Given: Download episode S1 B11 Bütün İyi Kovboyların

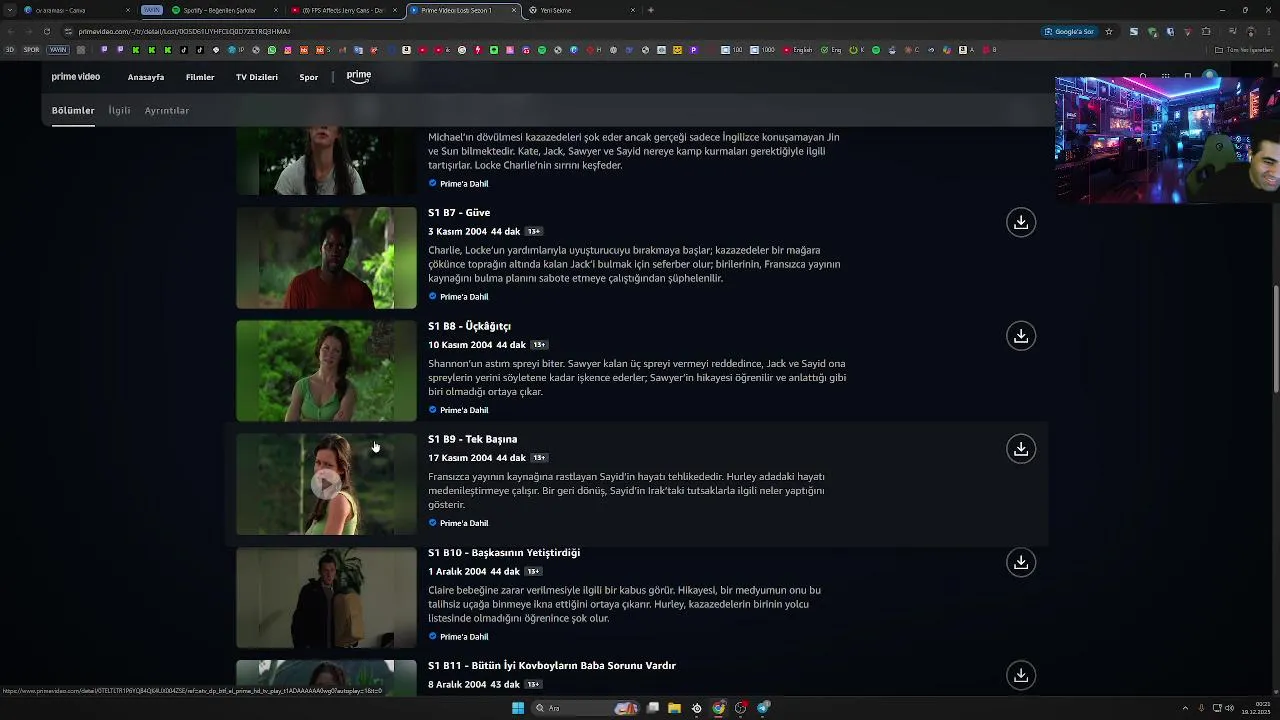Looking at the screenshot, I should (x=1021, y=675).
